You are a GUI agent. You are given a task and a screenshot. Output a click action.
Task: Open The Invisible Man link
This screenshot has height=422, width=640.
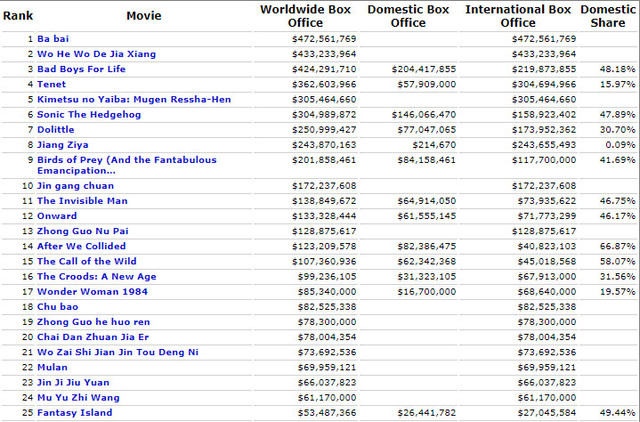pyautogui.click(x=82, y=201)
